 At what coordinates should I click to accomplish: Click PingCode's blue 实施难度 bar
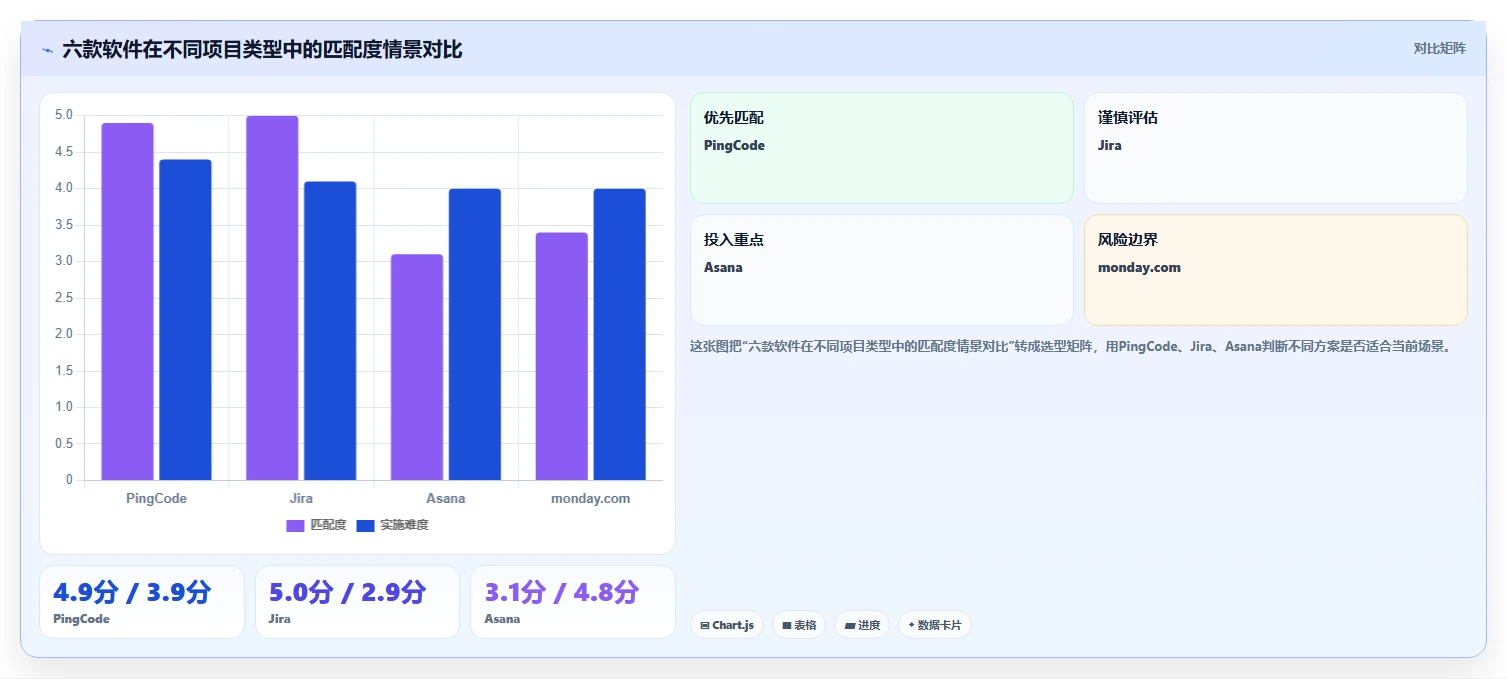point(185,320)
